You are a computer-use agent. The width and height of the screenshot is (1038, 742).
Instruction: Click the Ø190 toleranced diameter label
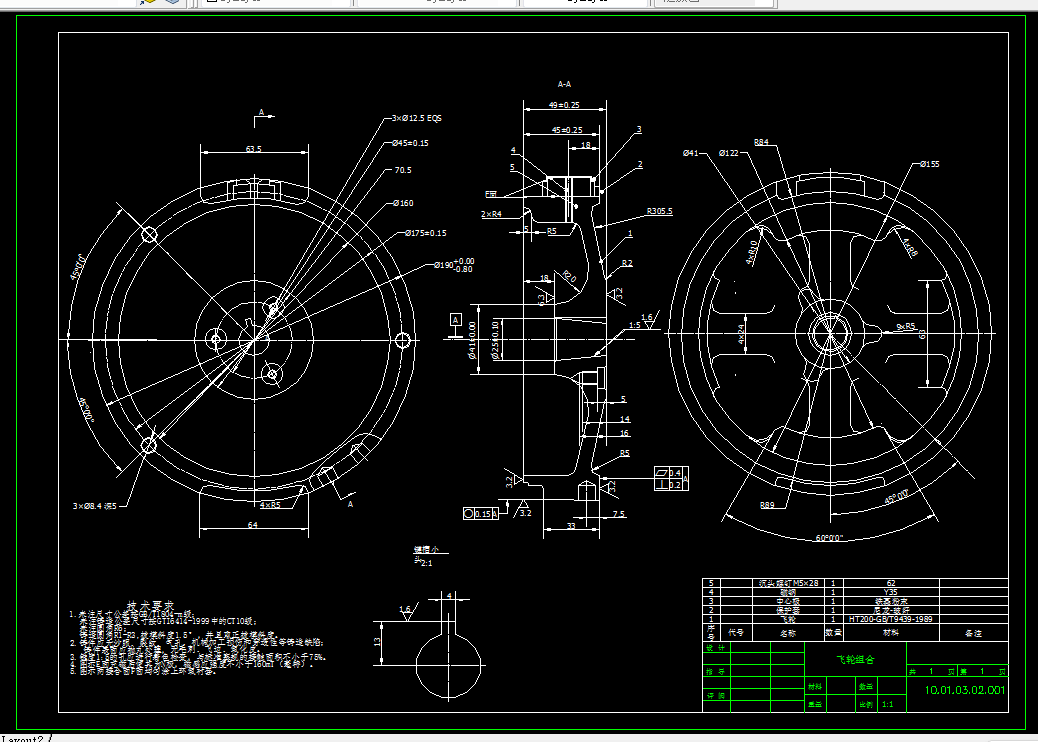pos(453,265)
